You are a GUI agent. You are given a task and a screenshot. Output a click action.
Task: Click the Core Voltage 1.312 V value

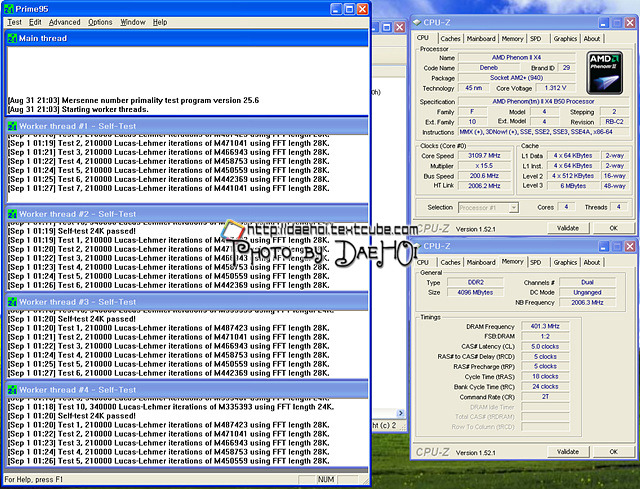[556, 88]
